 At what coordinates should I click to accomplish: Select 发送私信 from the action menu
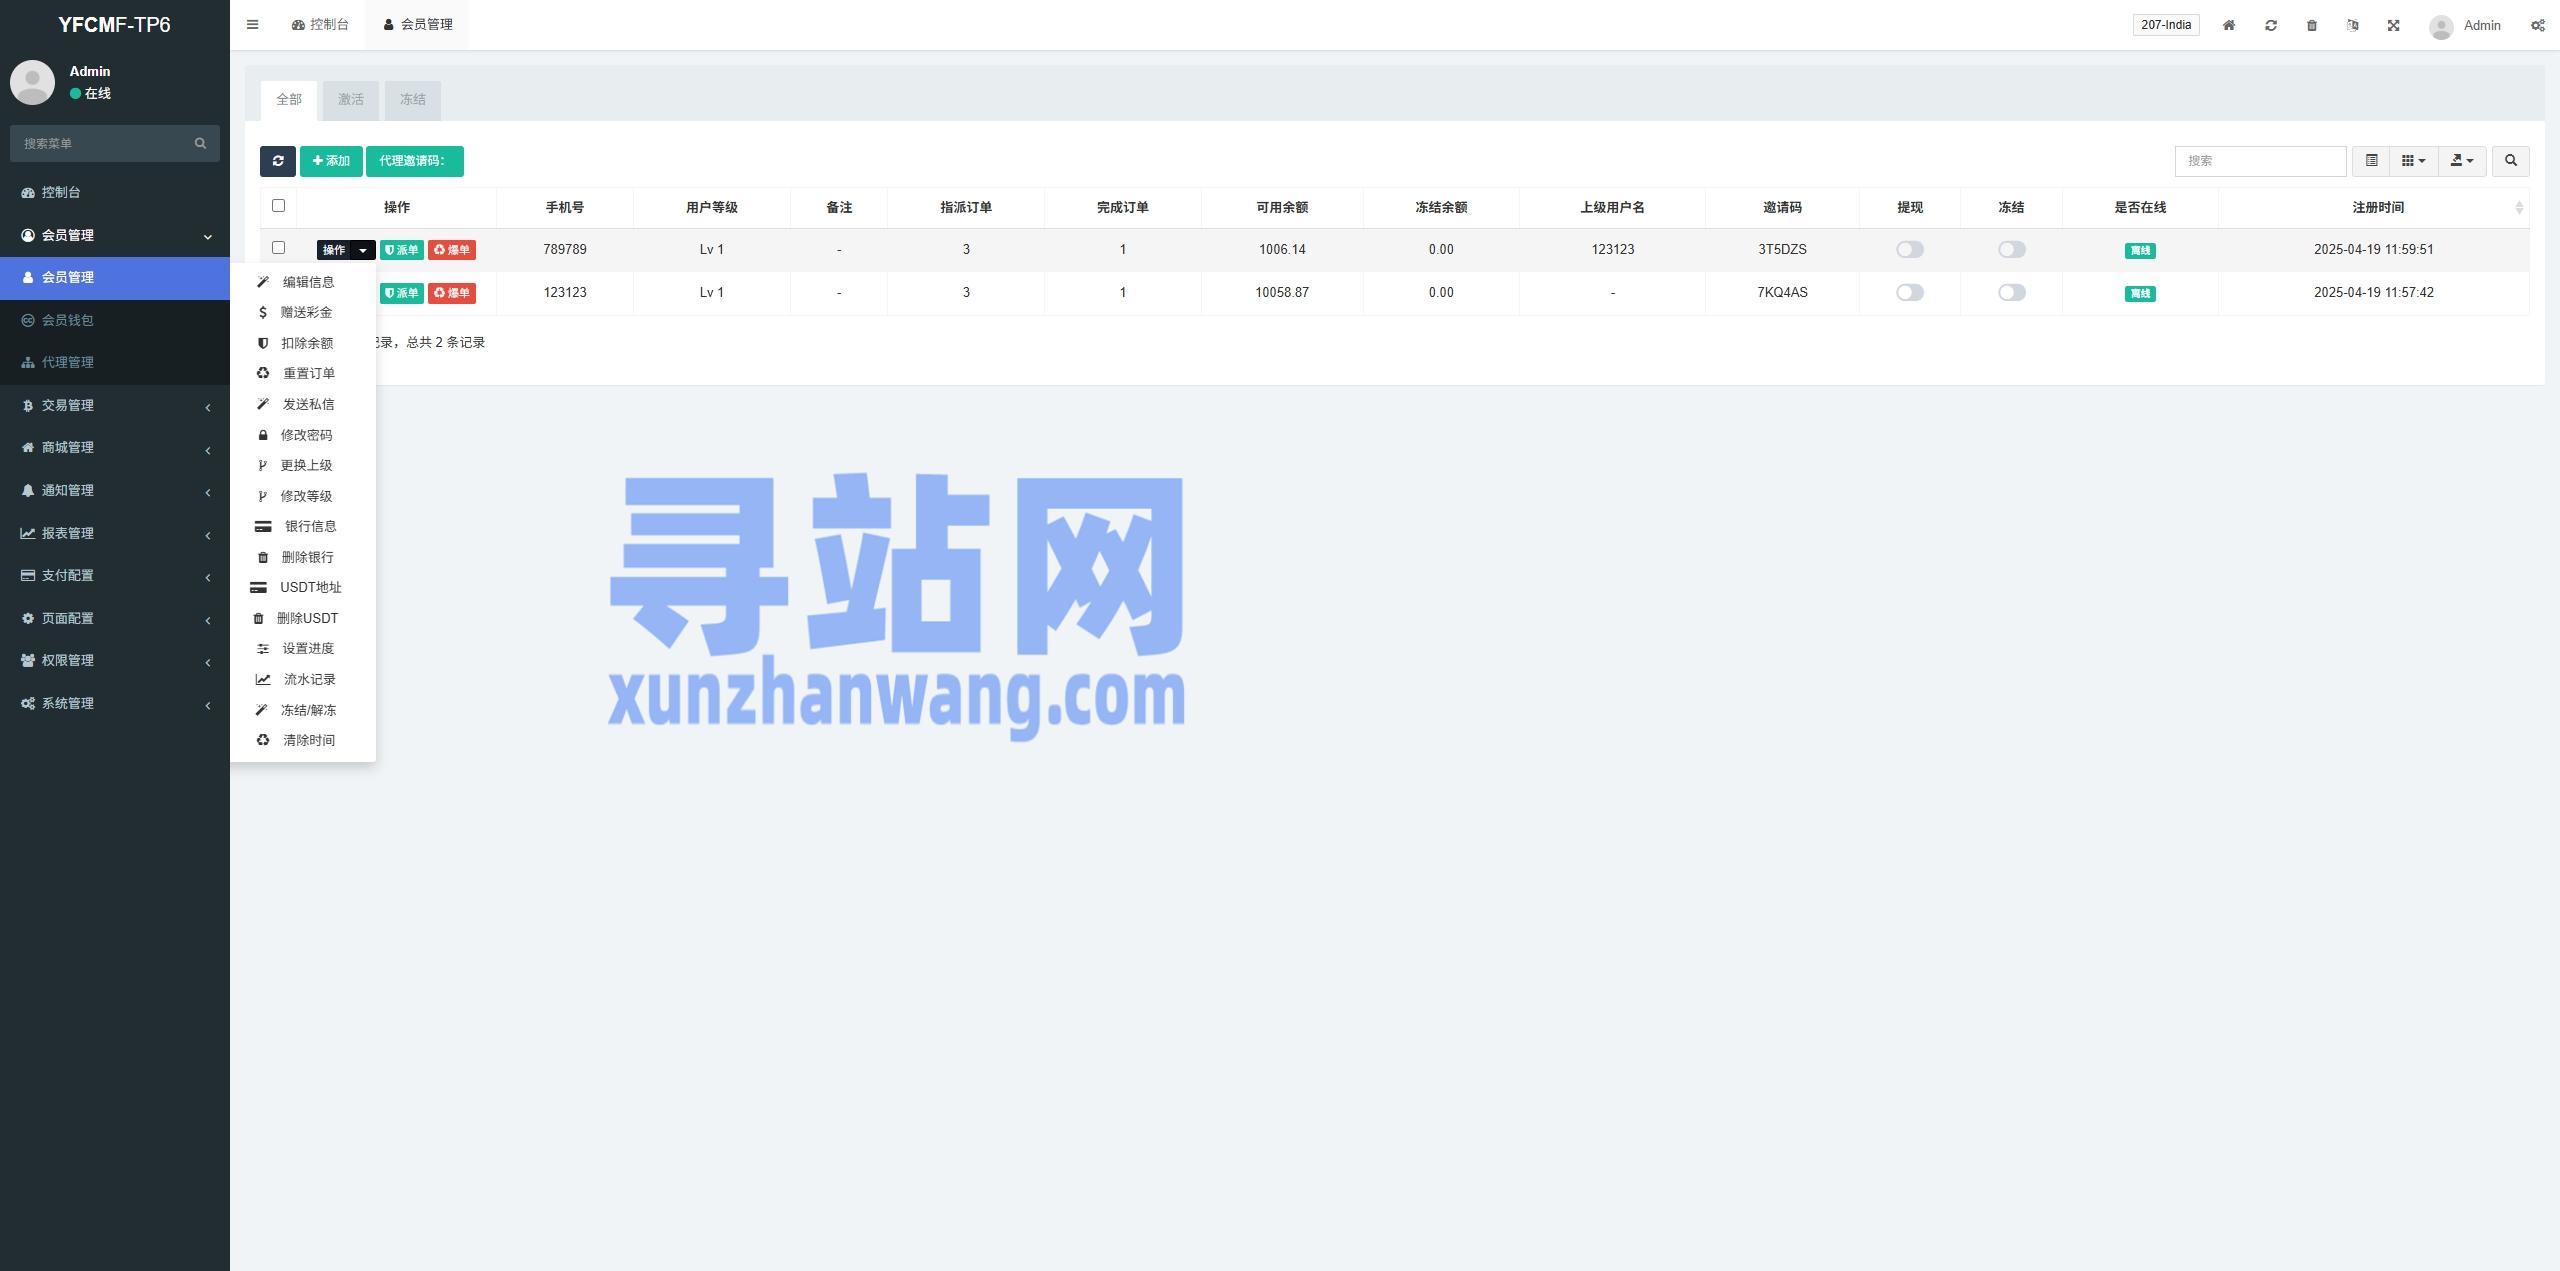pyautogui.click(x=303, y=404)
